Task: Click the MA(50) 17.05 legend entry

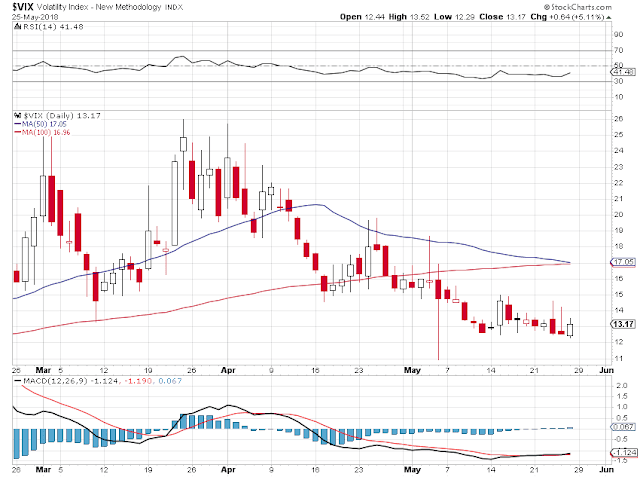Action: click(x=40, y=124)
